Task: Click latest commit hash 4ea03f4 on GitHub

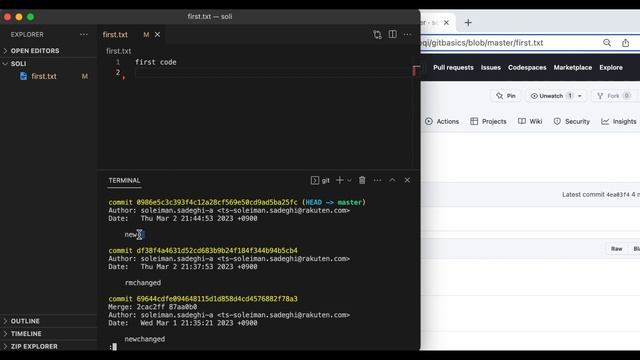Action: pyautogui.click(x=618, y=195)
